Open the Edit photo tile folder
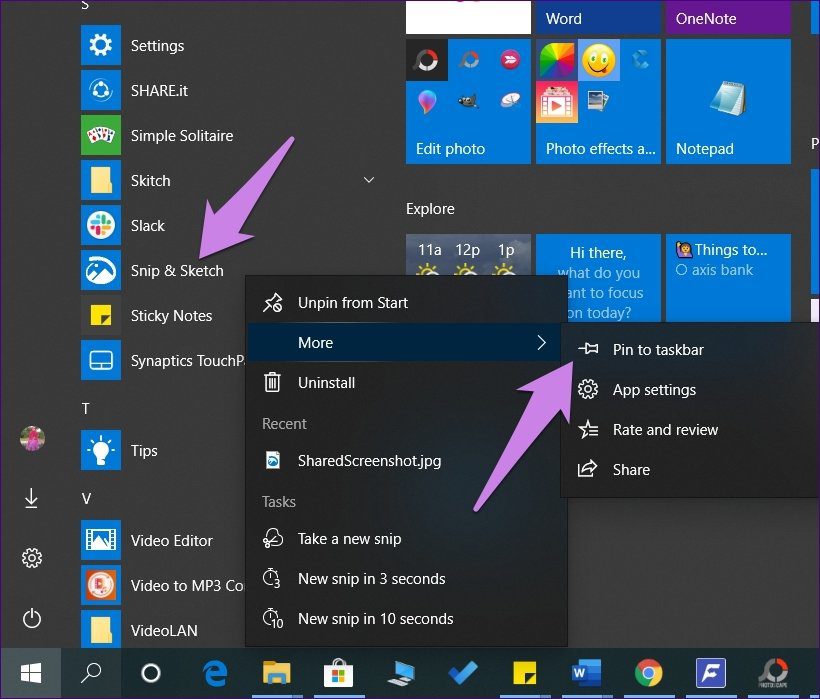The height and width of the screenshot is (699, 820). point(468,101)
